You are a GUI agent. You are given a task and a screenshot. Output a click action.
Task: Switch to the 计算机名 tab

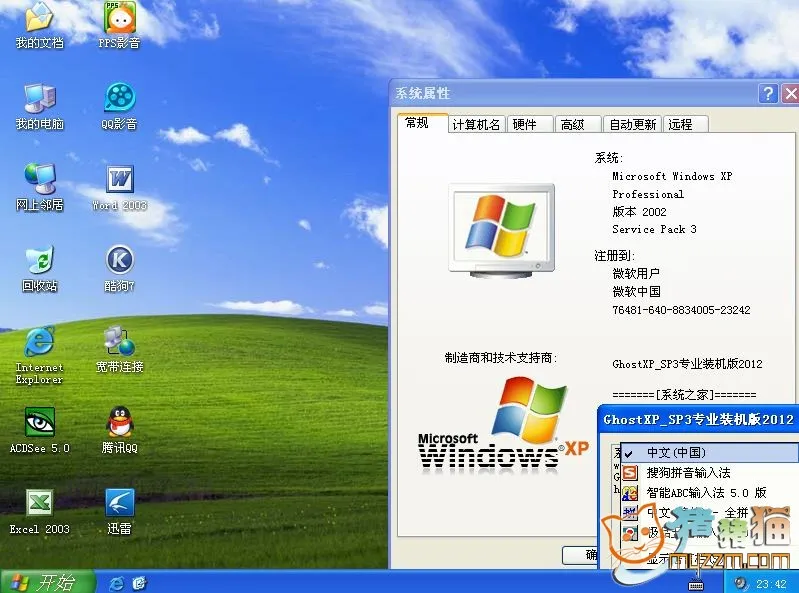476,124
